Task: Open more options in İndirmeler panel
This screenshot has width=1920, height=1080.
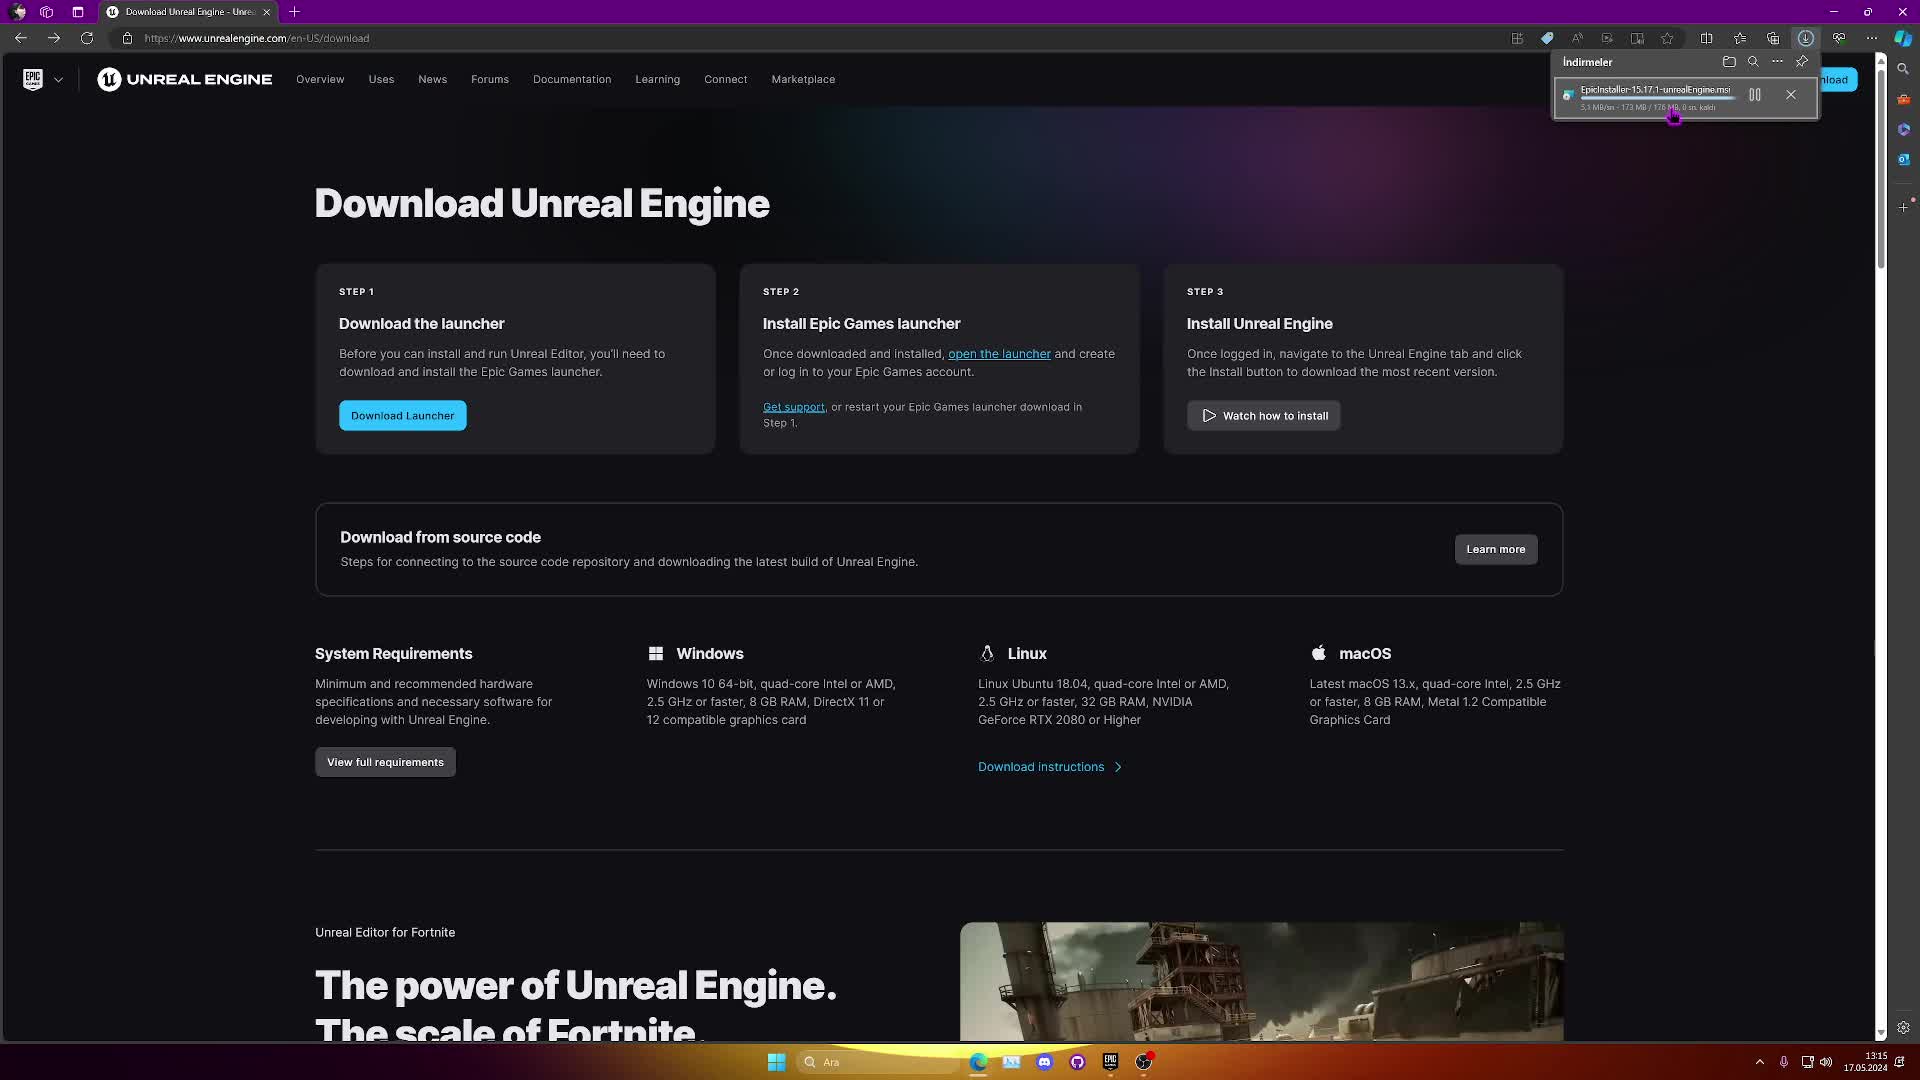Action: (1777, 62)
